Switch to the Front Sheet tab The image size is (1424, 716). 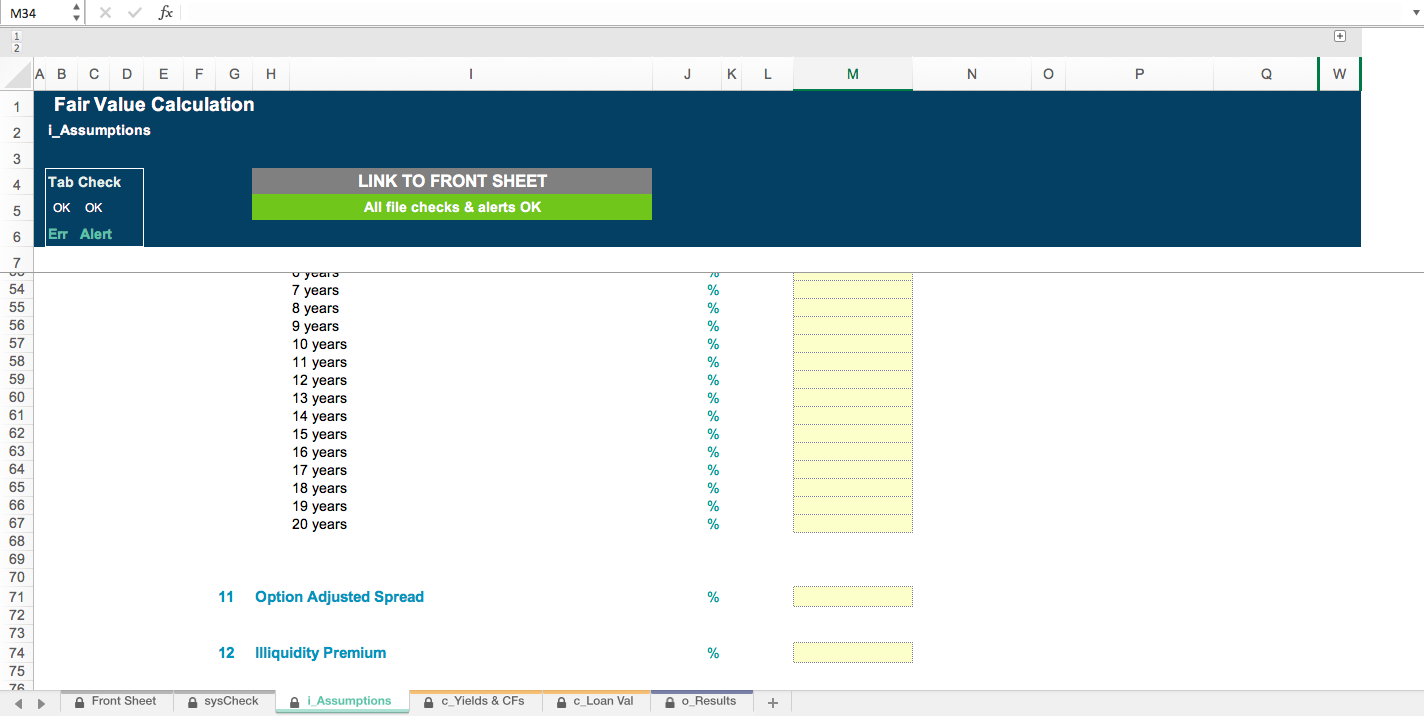116,702
